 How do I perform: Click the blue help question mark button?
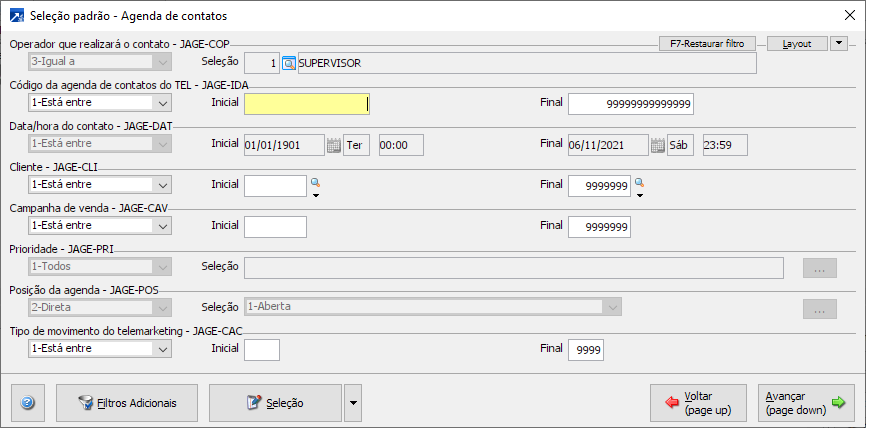[28, 403]
